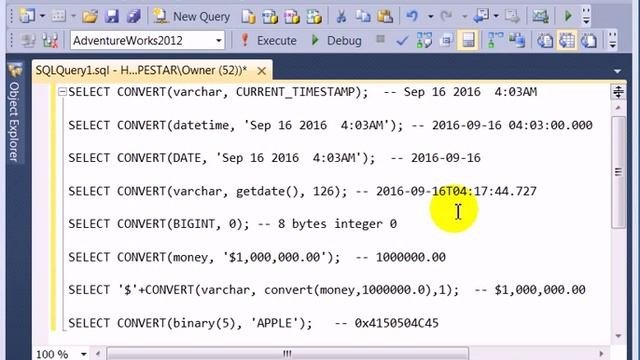Click the horizontal scrollbar thumb
The width and height of the screenshot is (640, 360).
(288, 353)
